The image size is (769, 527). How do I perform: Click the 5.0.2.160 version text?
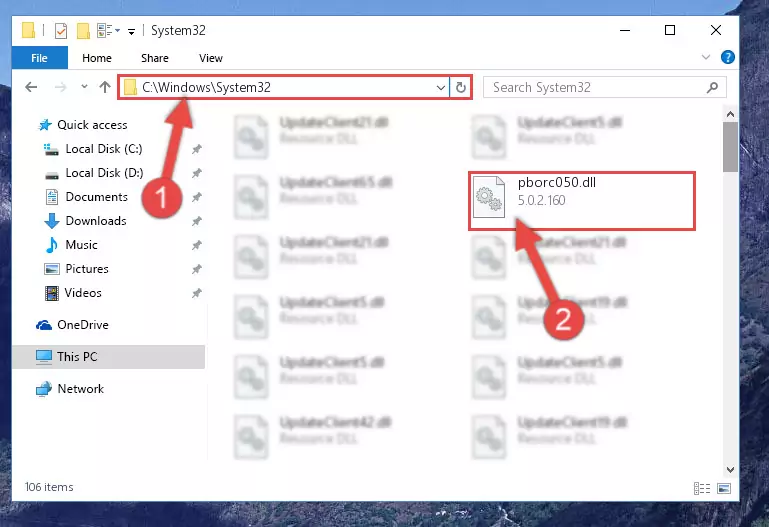[x=541, y=201]
